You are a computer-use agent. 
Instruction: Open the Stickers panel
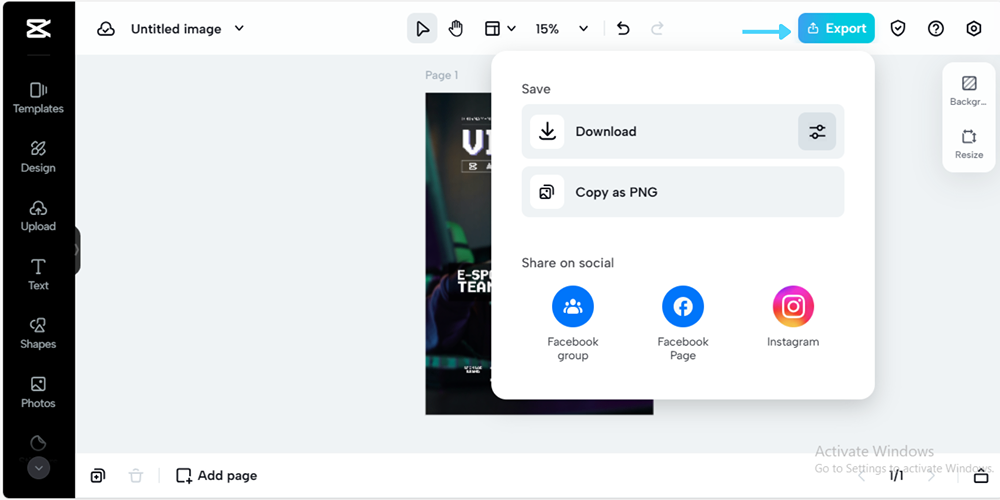pos(38,443)
